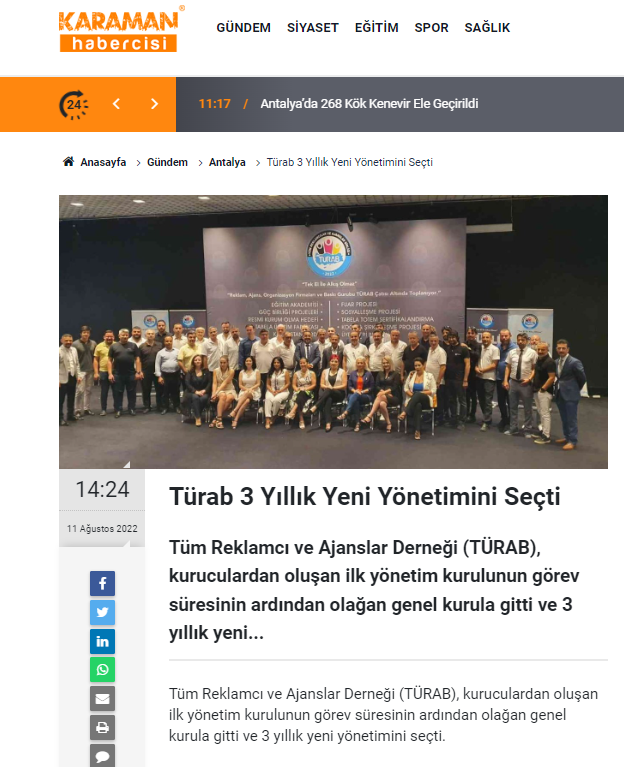This screenshot has width=624, height=767.
Task: Show next headline in the ticker
Action: click(155, 104)
